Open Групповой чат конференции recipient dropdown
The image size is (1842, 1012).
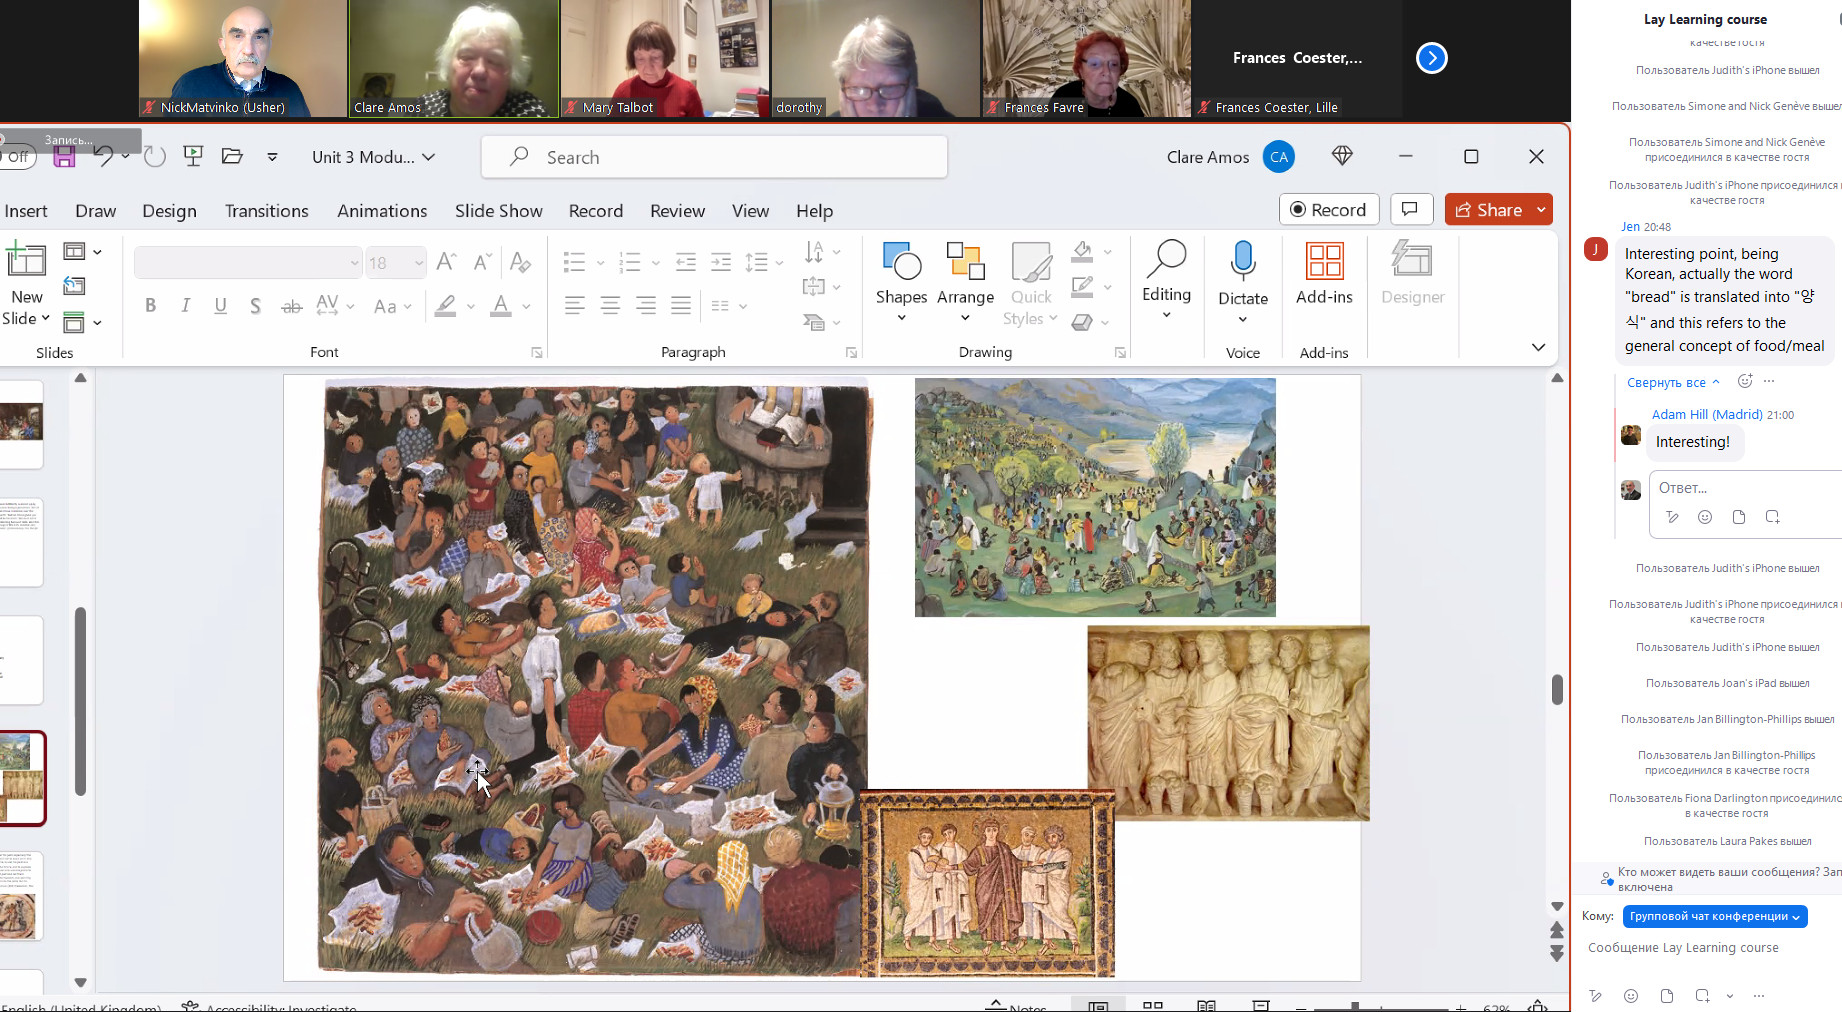pos(1715,916)
